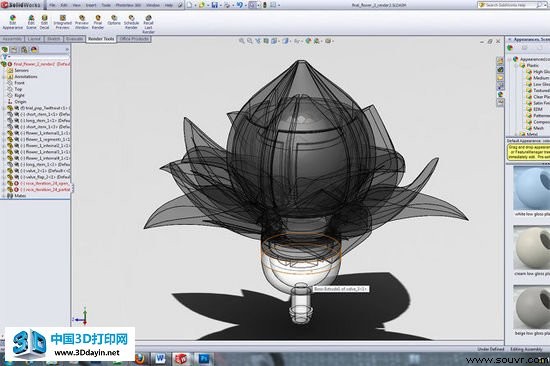Switch to the Sketch tab
This screenshot has width=550, height=366.
pos(54,39)
